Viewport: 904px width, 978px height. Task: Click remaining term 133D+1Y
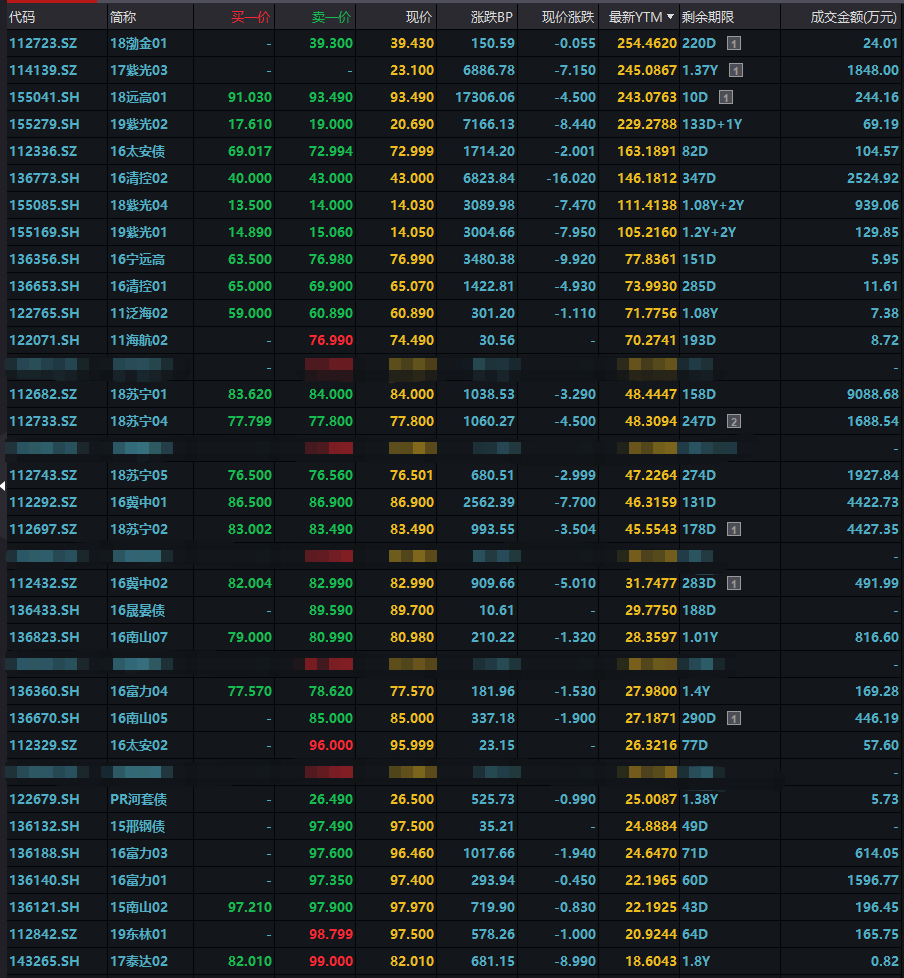point(712,125)
